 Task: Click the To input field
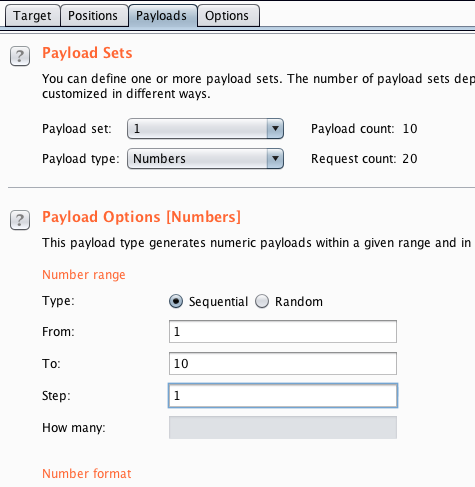tap(283, 363)
